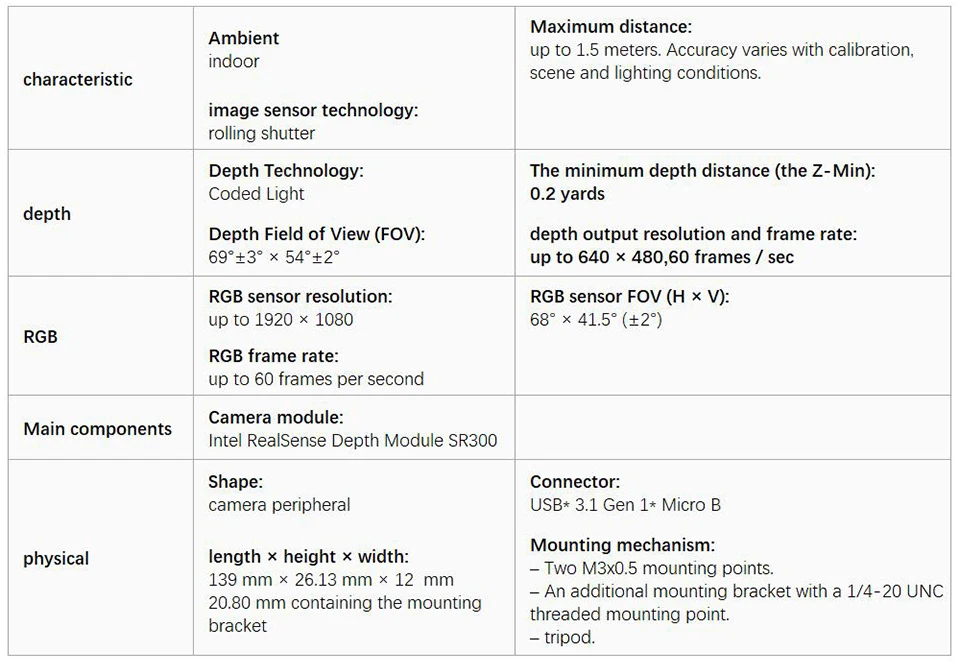Click the 'characteristic' row header cell
The height and width of the screenshot is (670, 960).
(78, 80)
